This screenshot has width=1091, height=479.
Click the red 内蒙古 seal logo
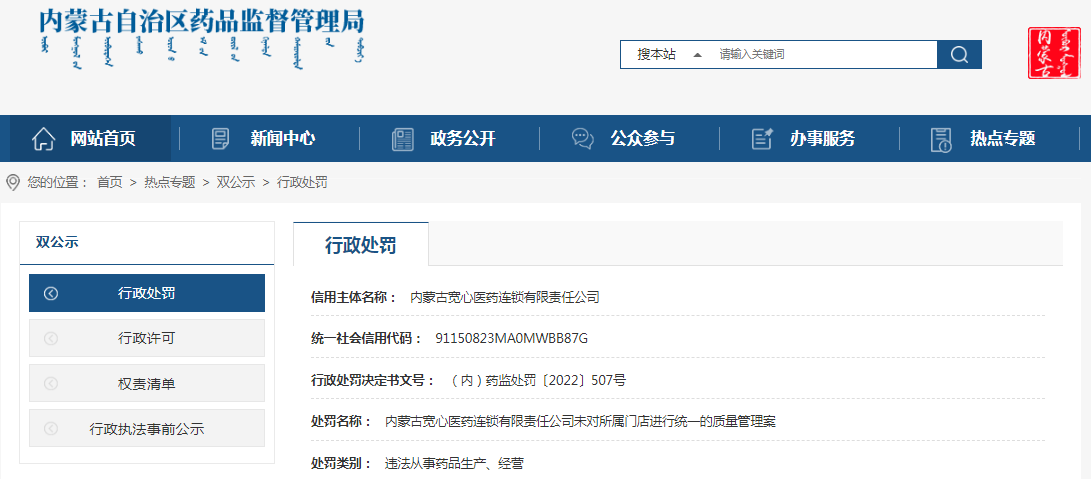[x=1054, y=53]
